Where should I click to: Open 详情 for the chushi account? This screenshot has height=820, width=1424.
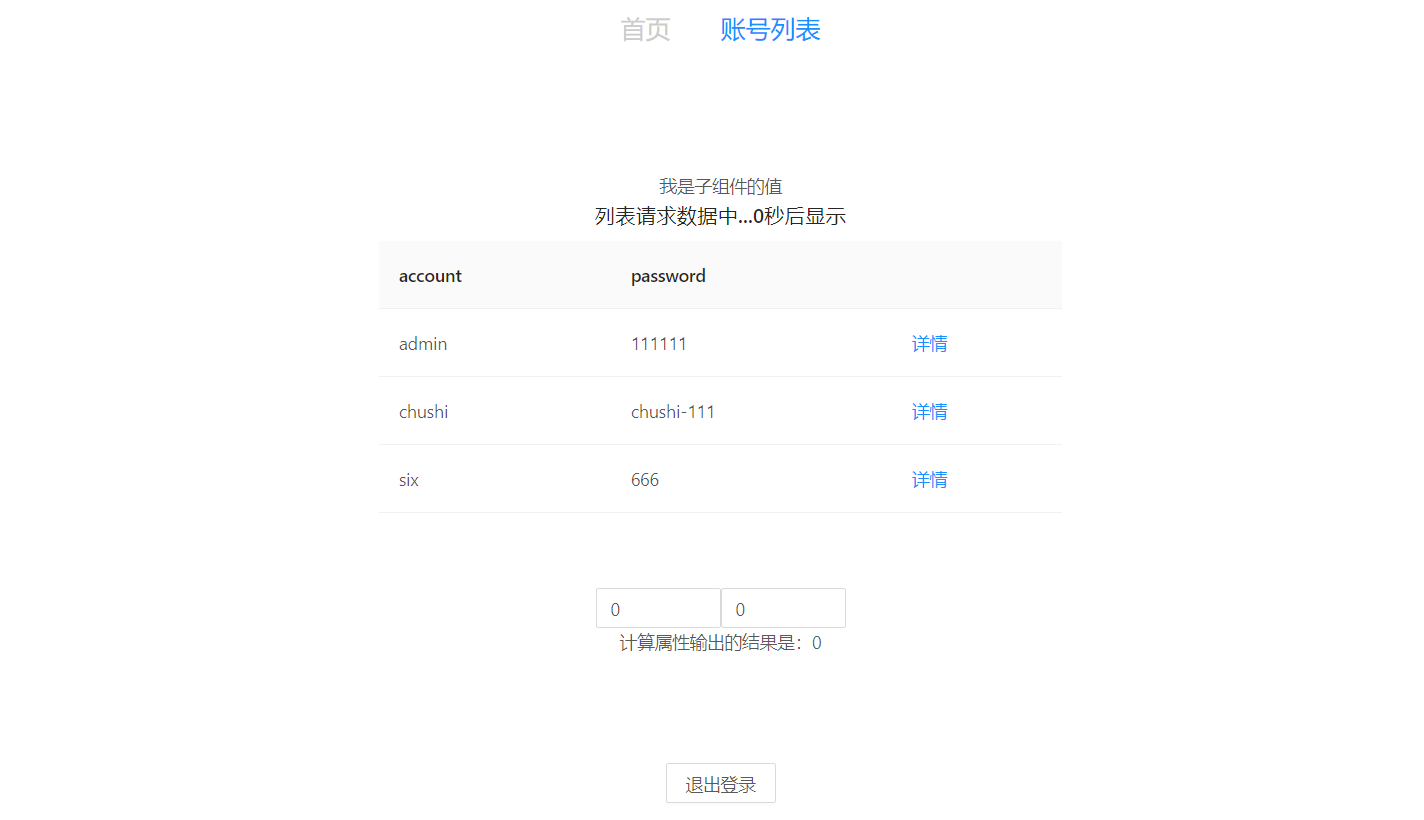929,412
